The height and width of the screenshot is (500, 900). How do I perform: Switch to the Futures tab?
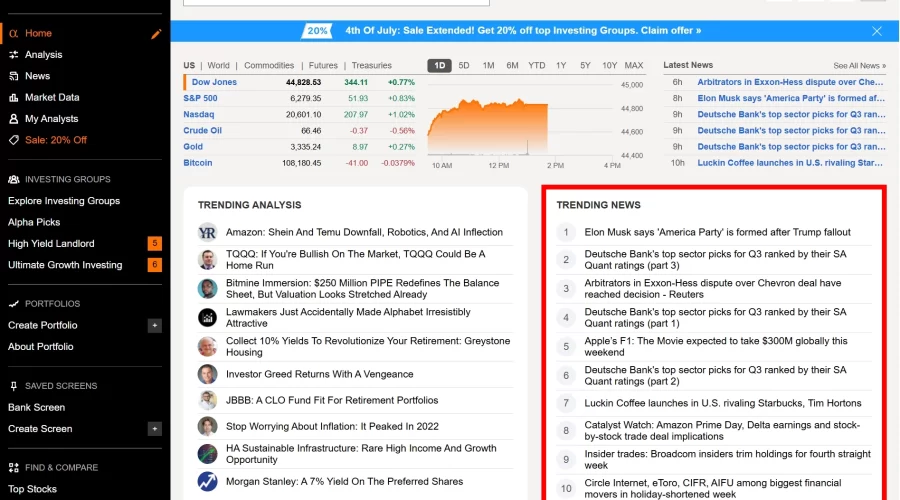(x=323, y=65)
